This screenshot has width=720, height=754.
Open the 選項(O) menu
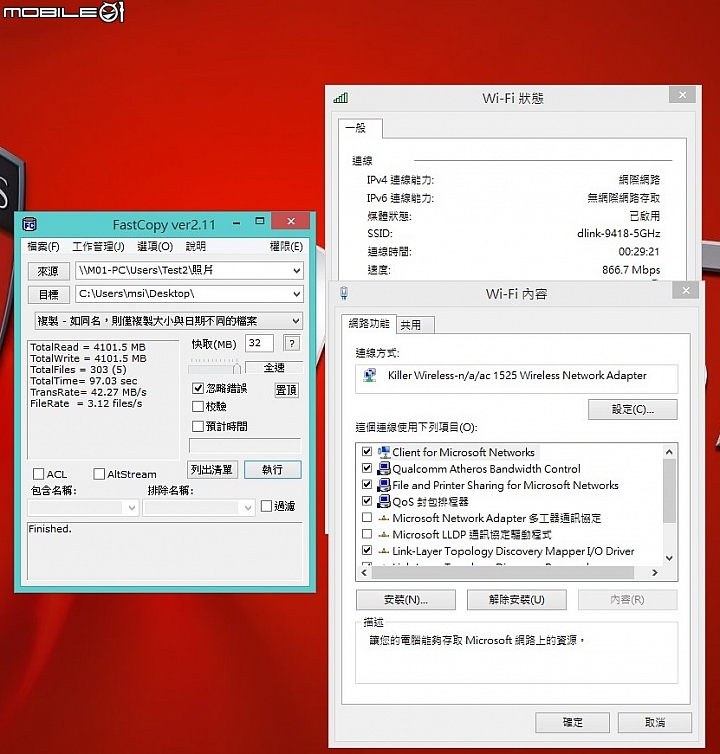click(155, 247)
